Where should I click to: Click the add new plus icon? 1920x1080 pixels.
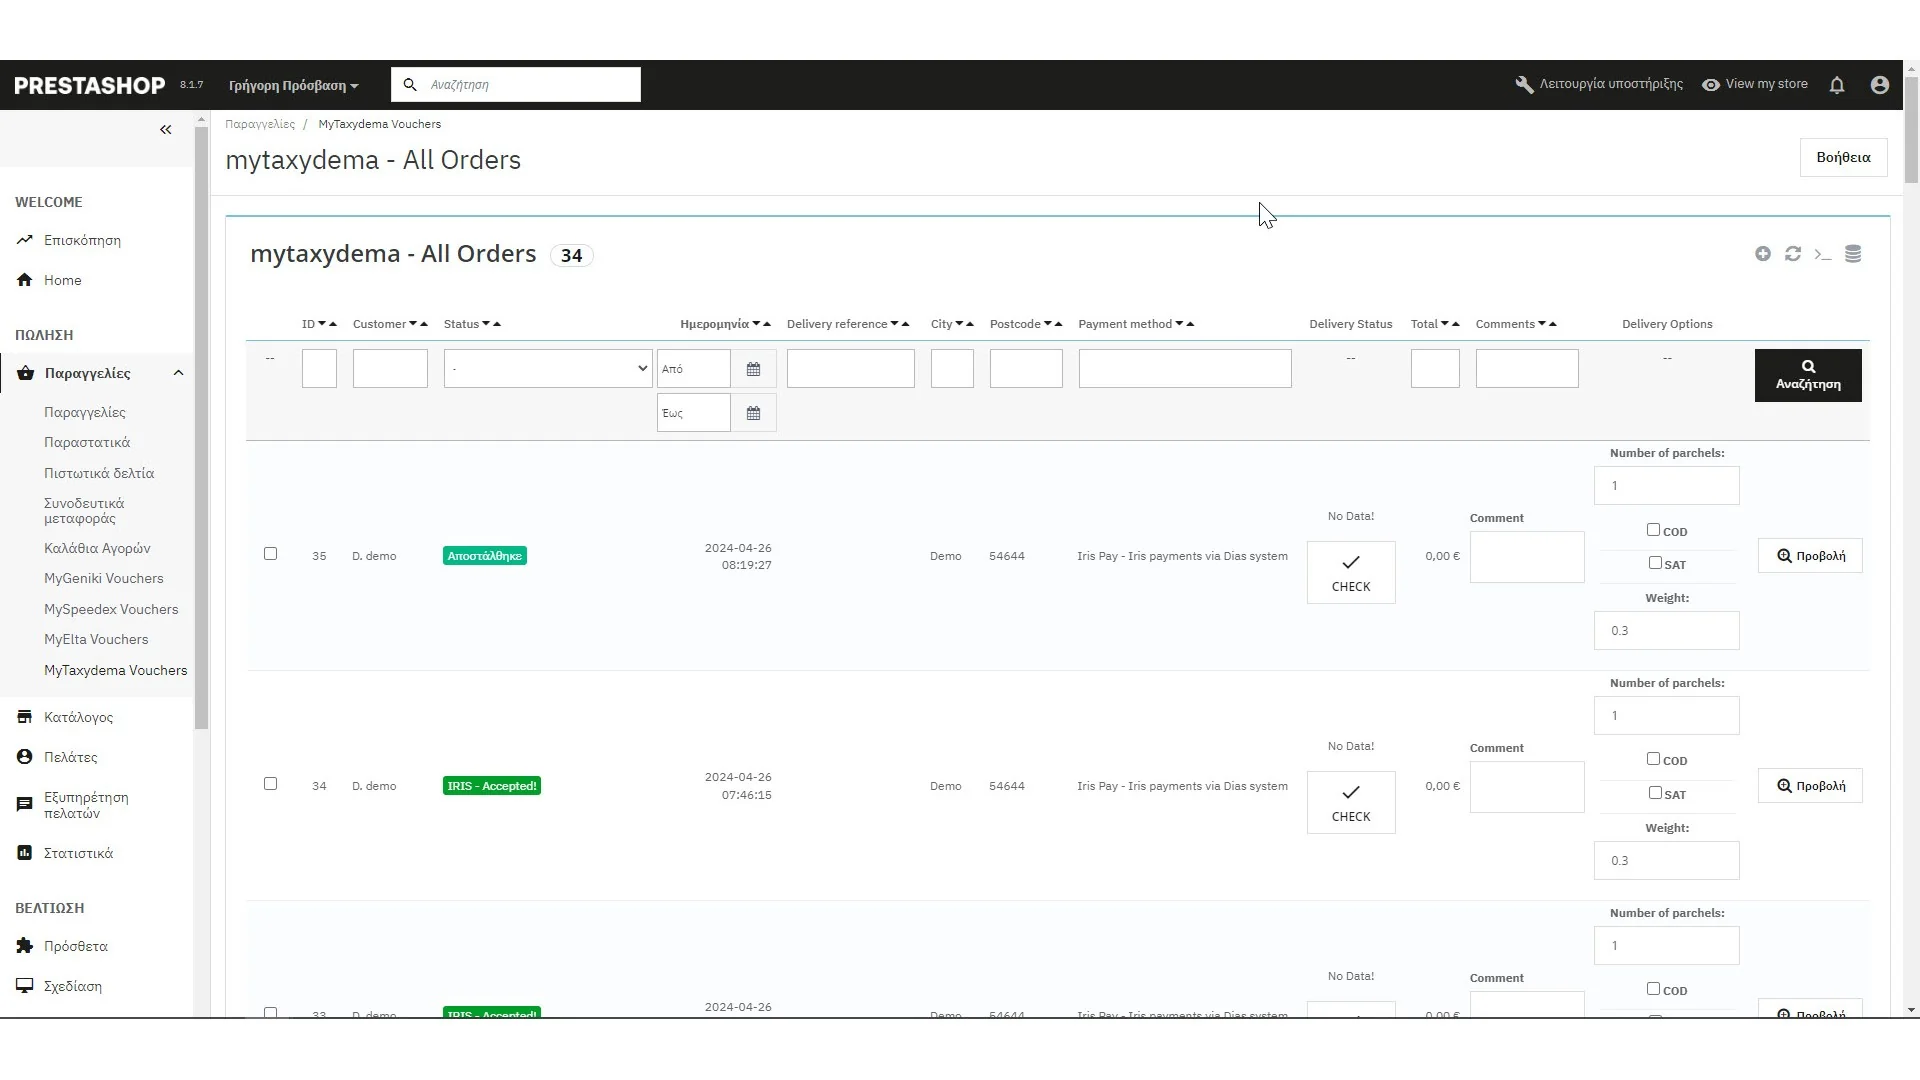(1763, 254)
